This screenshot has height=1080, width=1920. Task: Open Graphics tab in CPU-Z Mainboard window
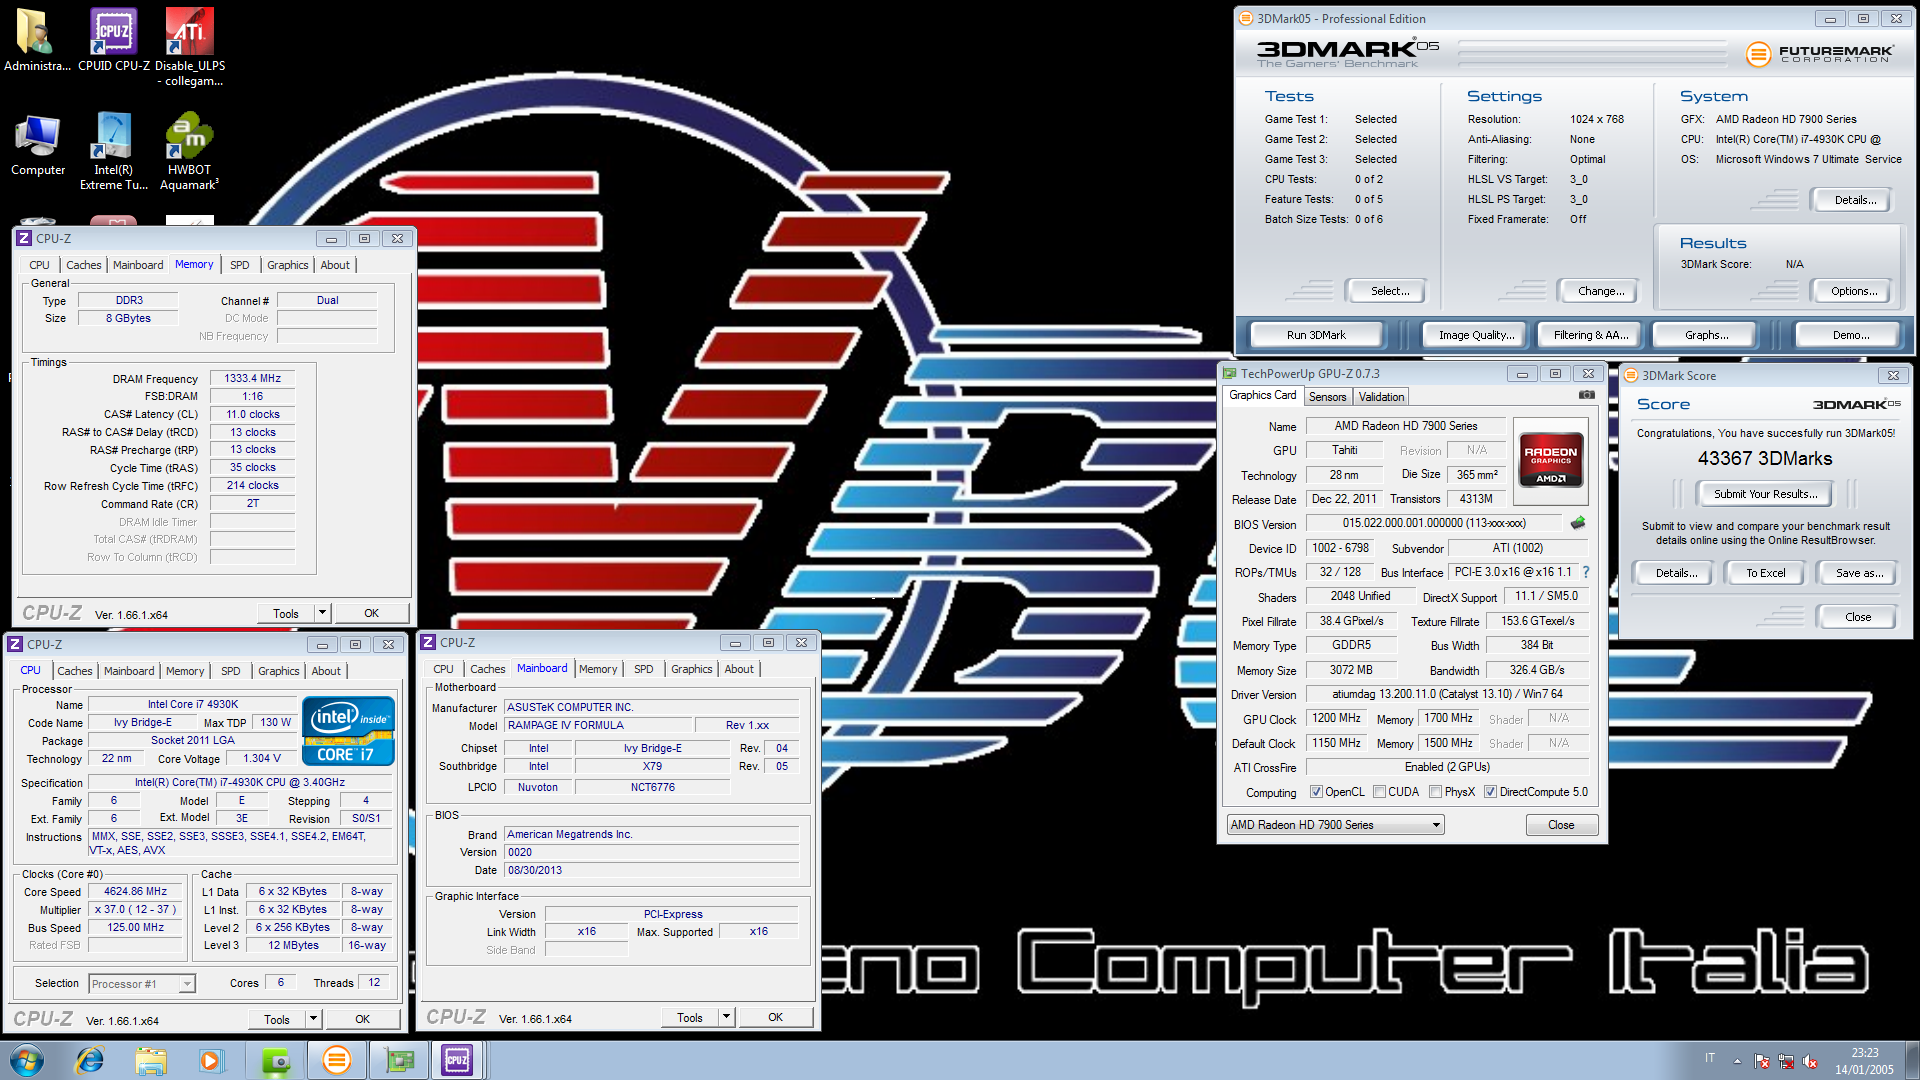[691, 669]
